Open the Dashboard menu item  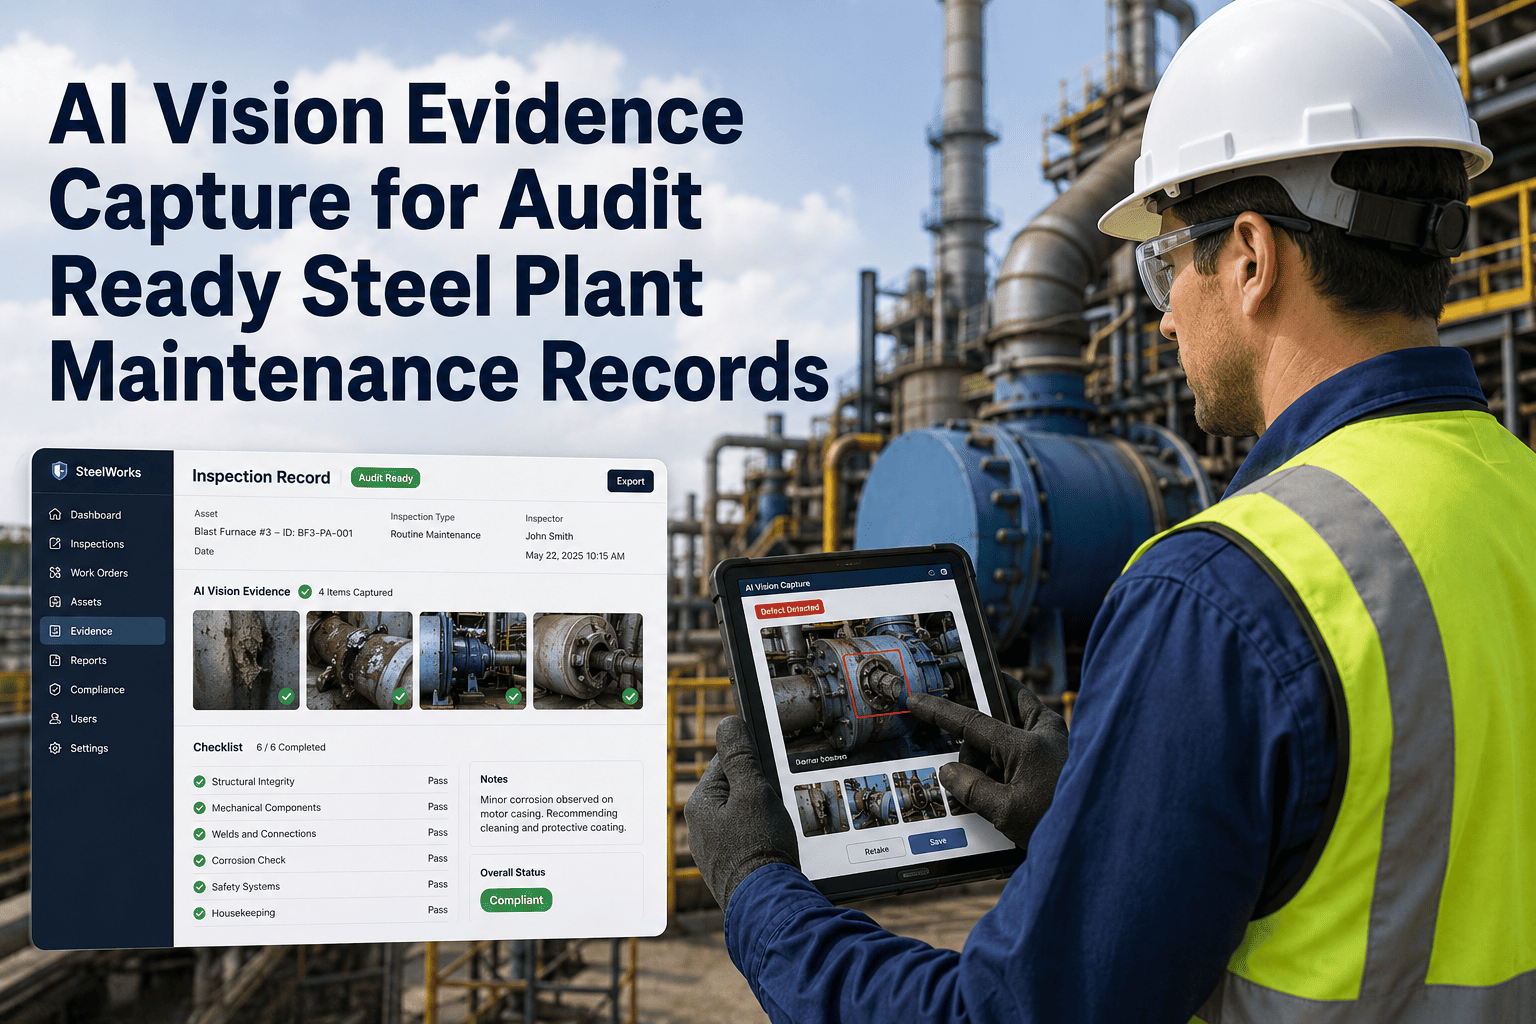pos(103,514)
